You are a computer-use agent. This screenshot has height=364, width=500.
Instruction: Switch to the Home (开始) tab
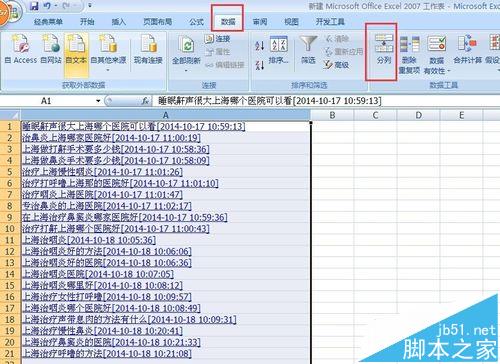click(x=87, y=22)
